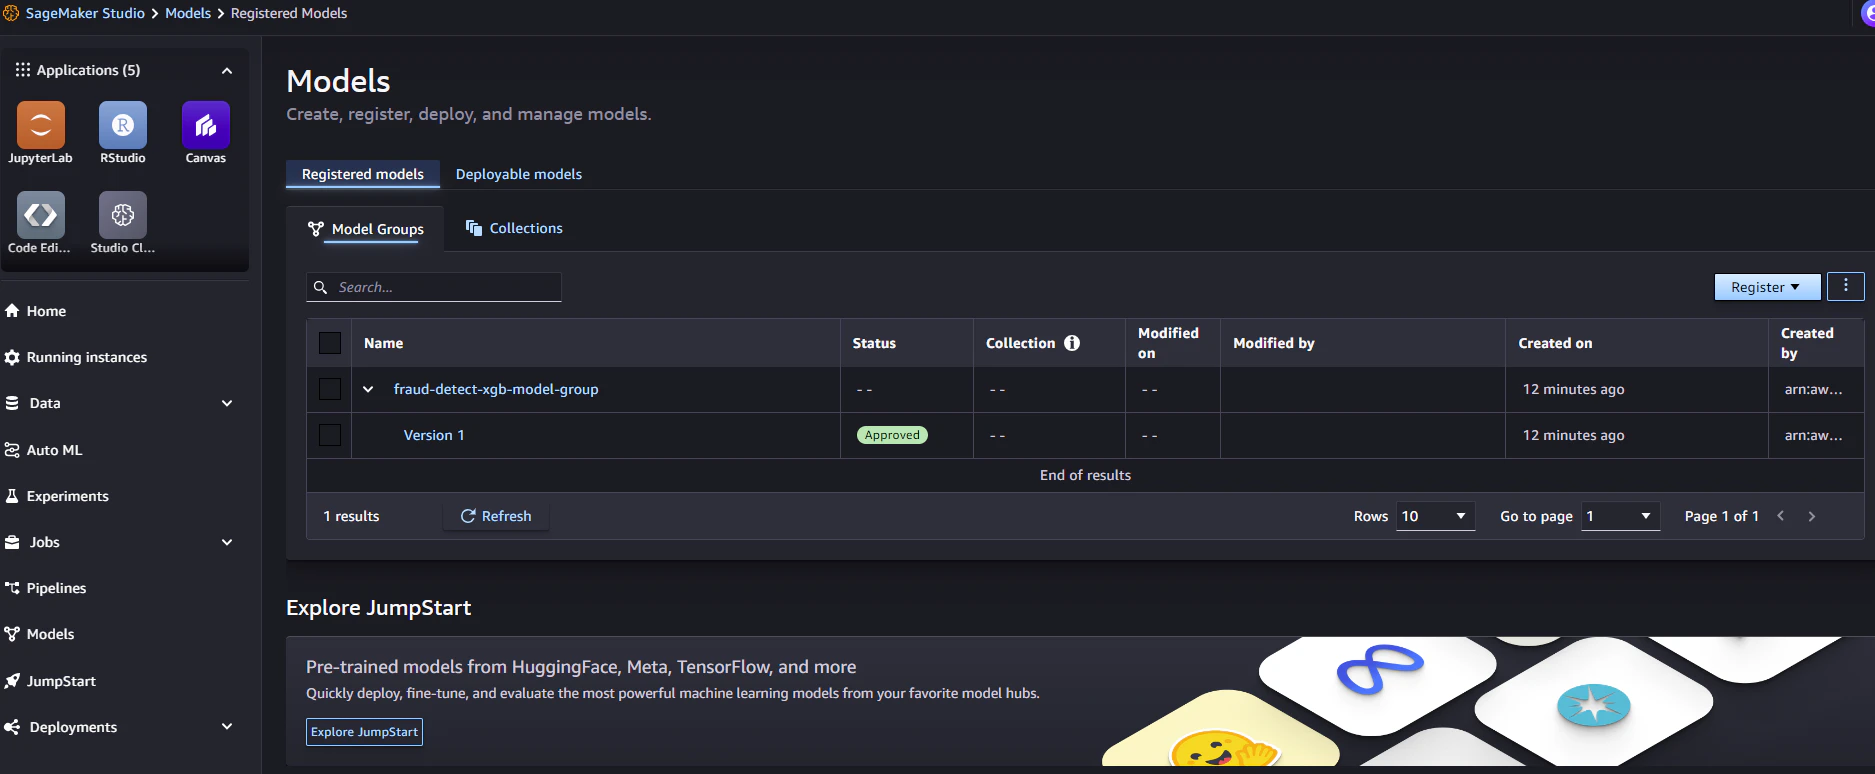The width and height of the screenshot is (1875, 774).
Task: Check the Version 1 row checkbox
Action: coord(330,435)
